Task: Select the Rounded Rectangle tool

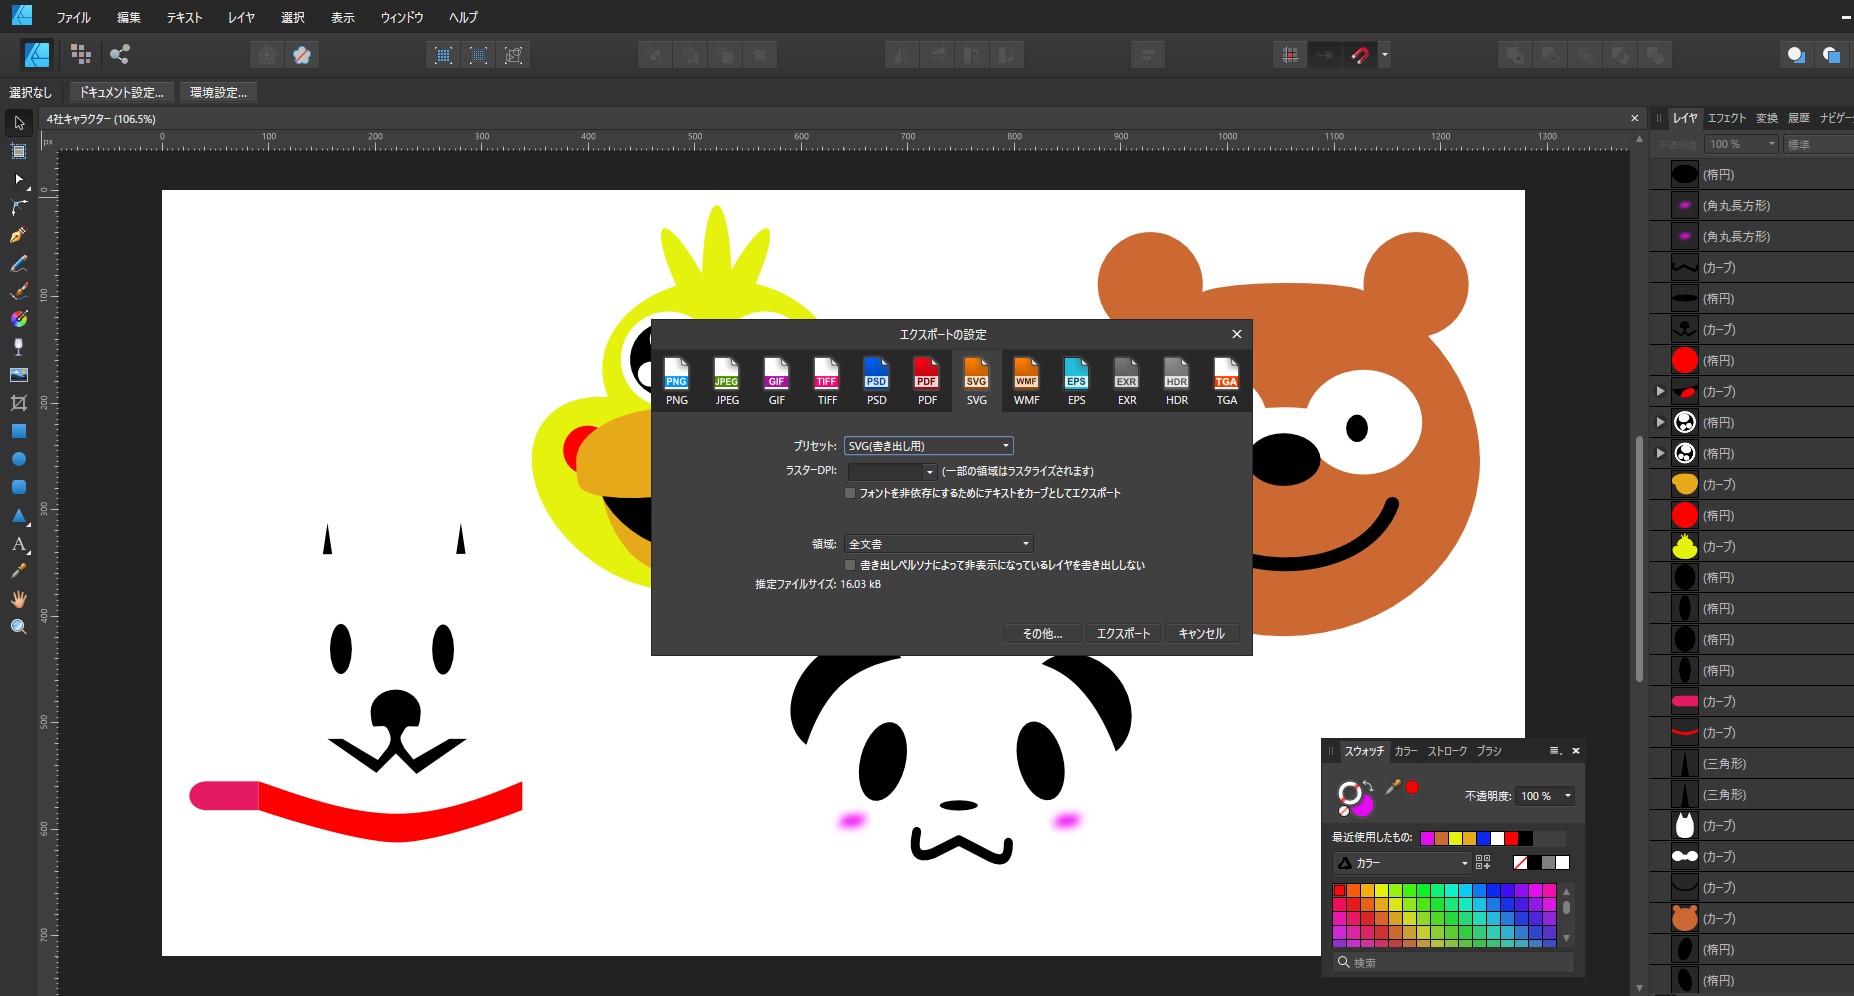Action: click(19, 487)
